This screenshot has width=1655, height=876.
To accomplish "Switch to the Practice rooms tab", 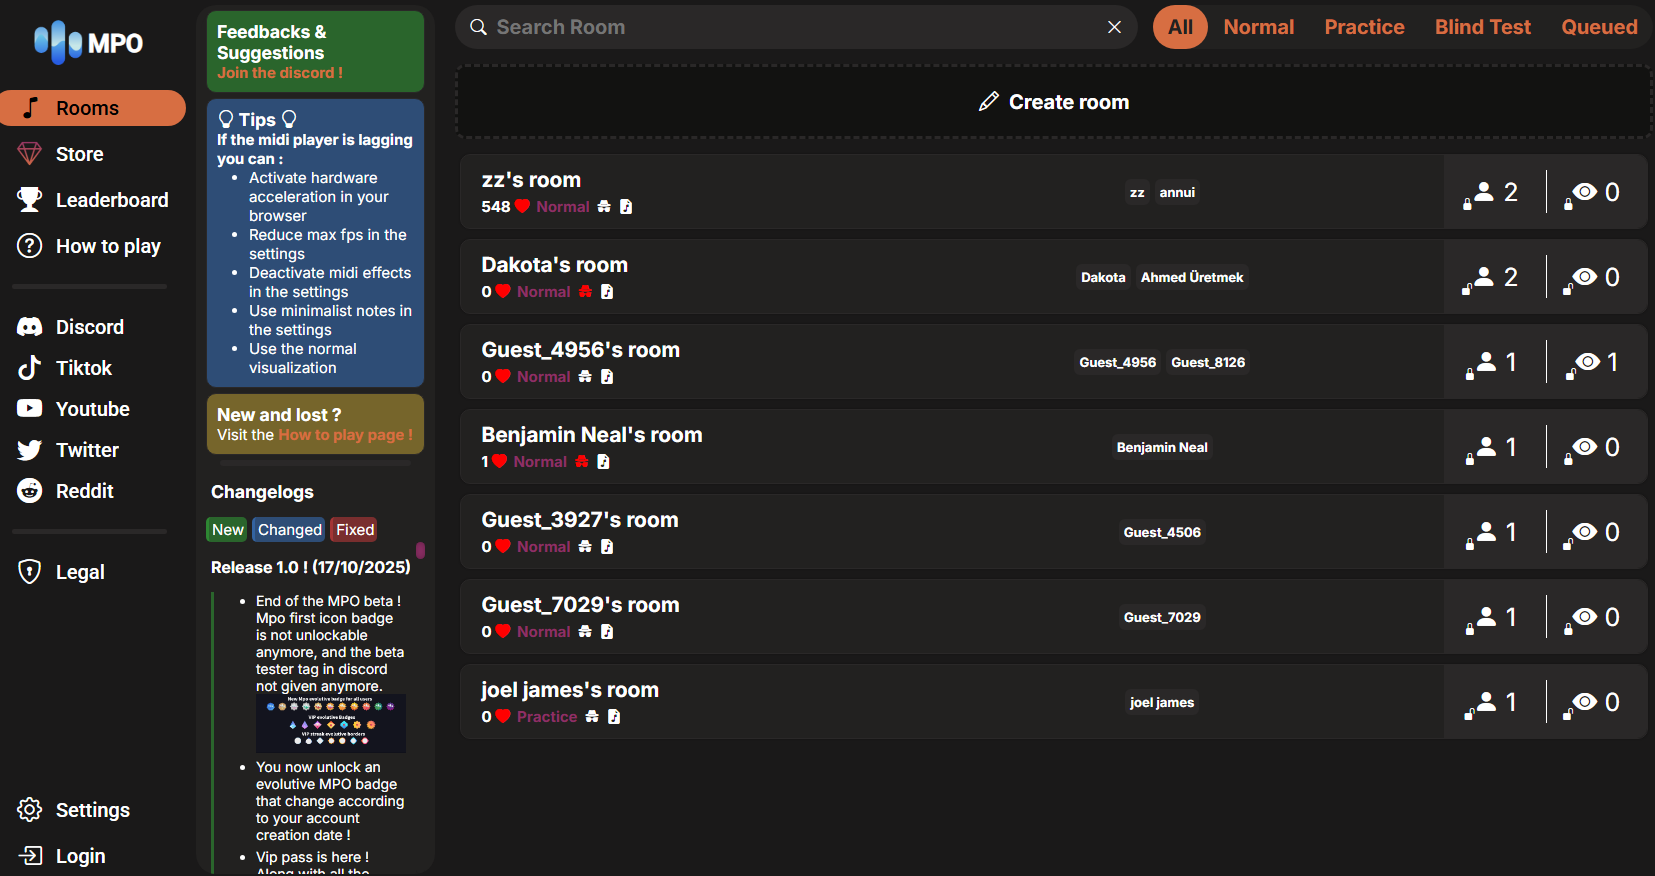I will click(1364, 27).
